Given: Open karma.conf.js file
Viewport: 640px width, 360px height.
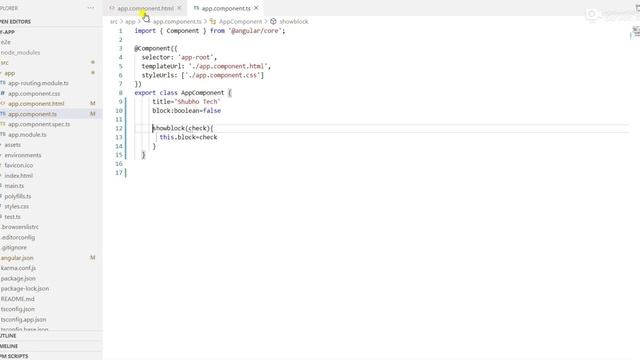Looking at the screenshot, I should point(18,268).
